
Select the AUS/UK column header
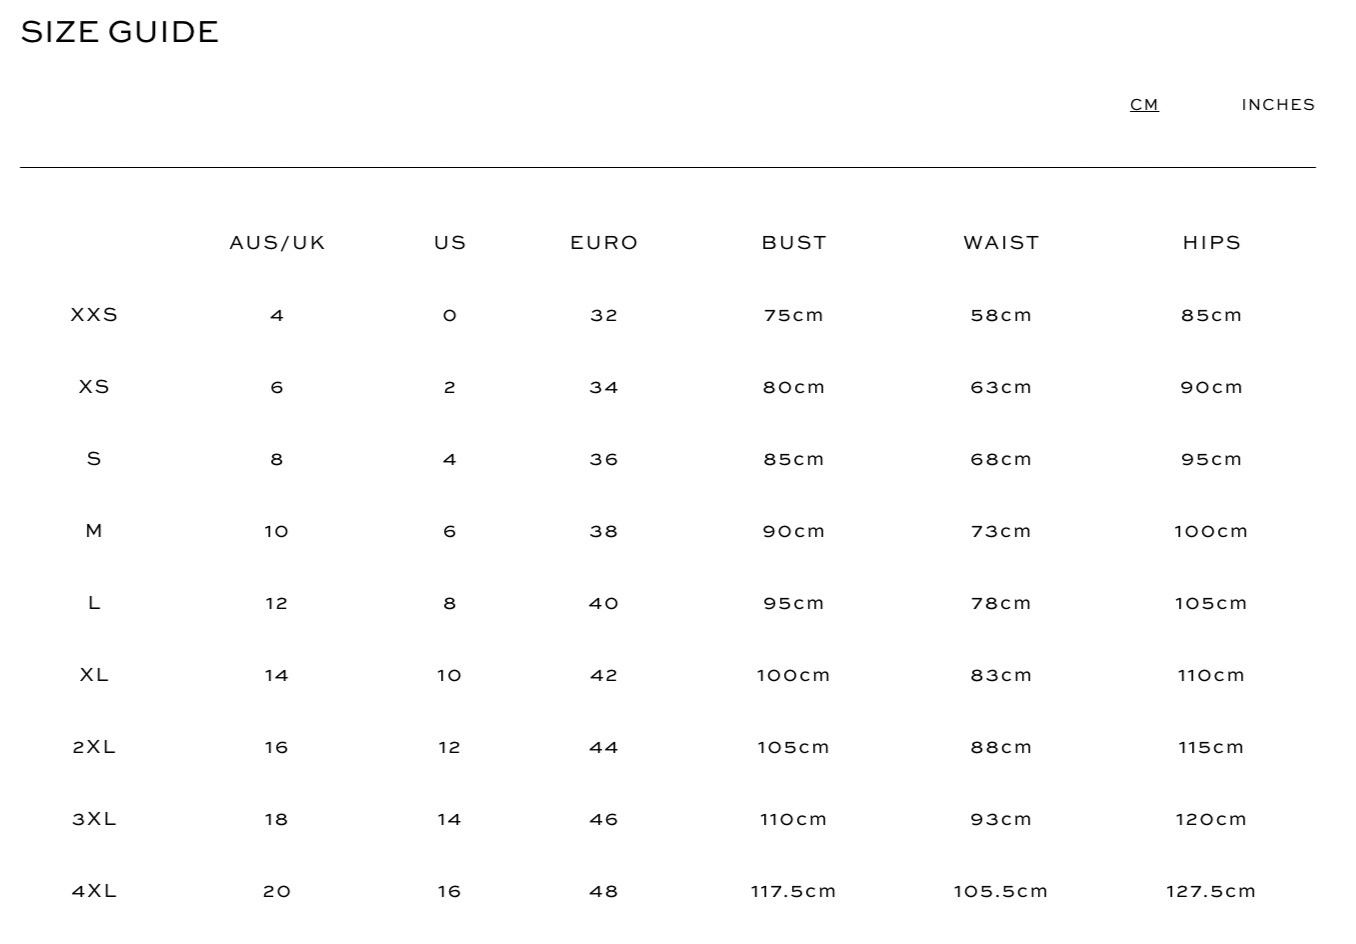click(x=277, y=243)
